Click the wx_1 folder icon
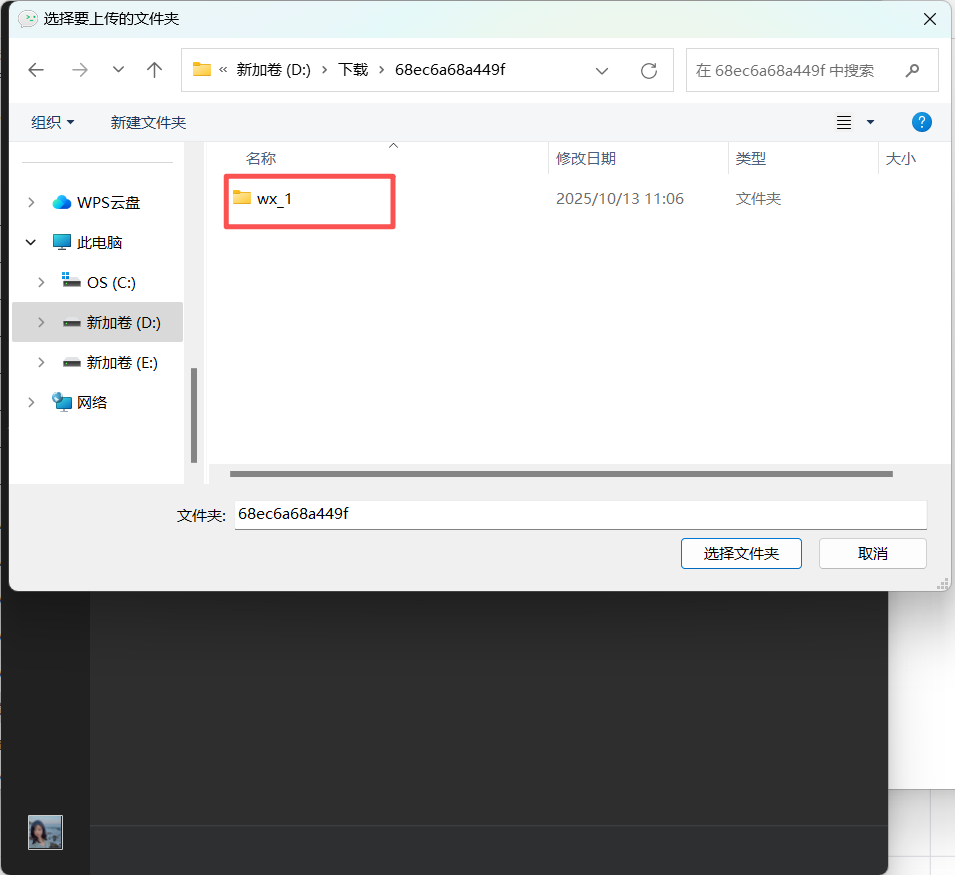955x875 pixels. 242,197
